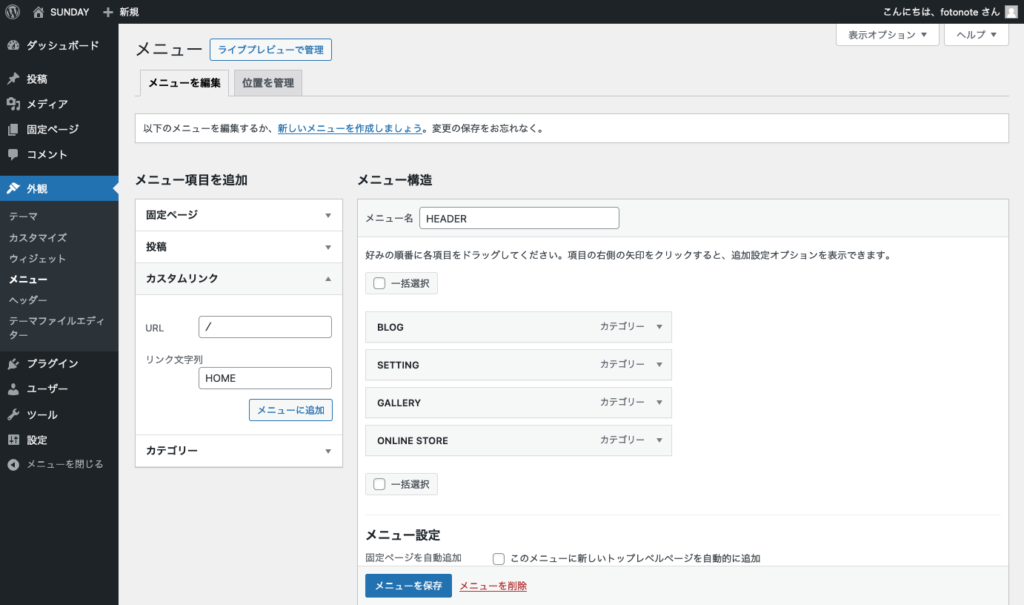Viewport: 1024px width, 605px height.
Task: Click the users person icon
Action: click(x=13, y=389)
